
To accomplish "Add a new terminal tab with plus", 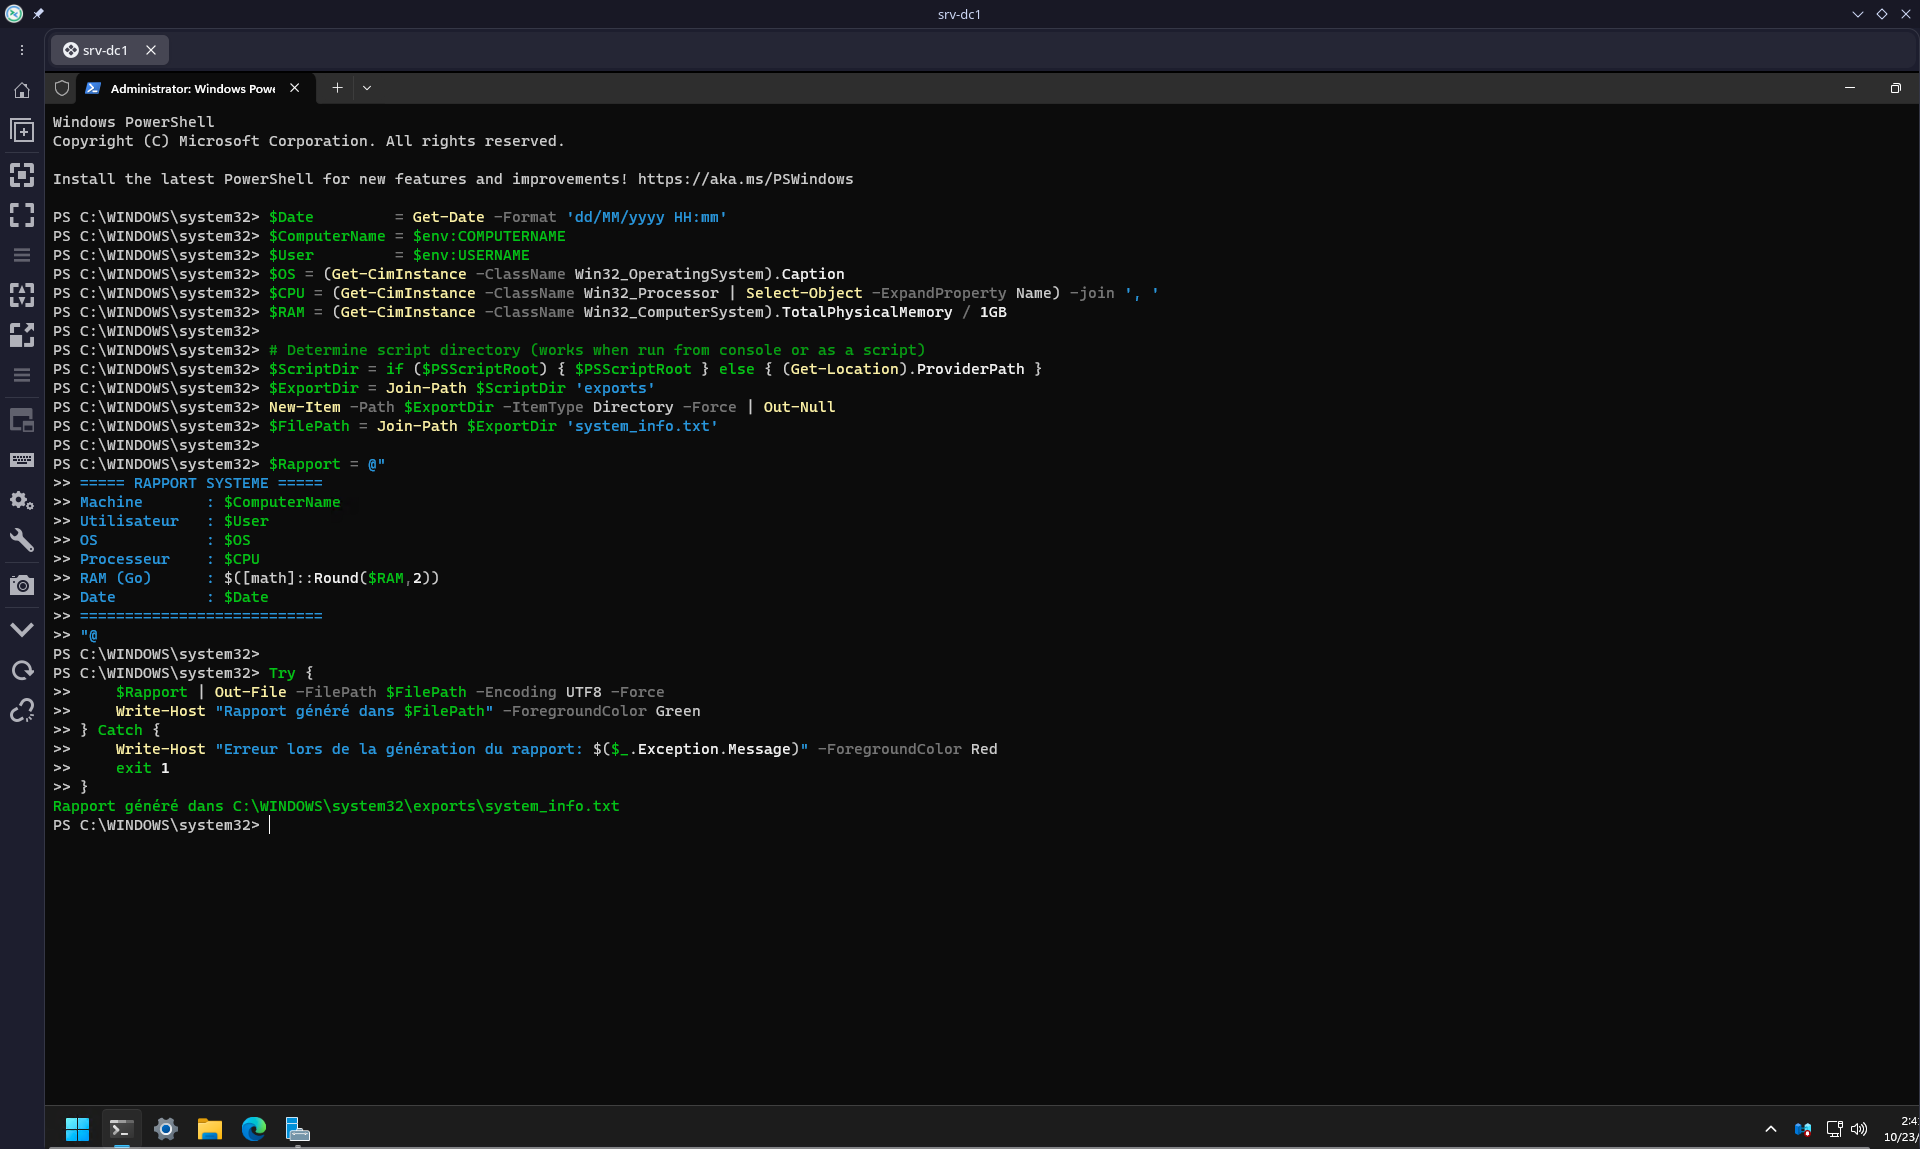I will 337,88.
